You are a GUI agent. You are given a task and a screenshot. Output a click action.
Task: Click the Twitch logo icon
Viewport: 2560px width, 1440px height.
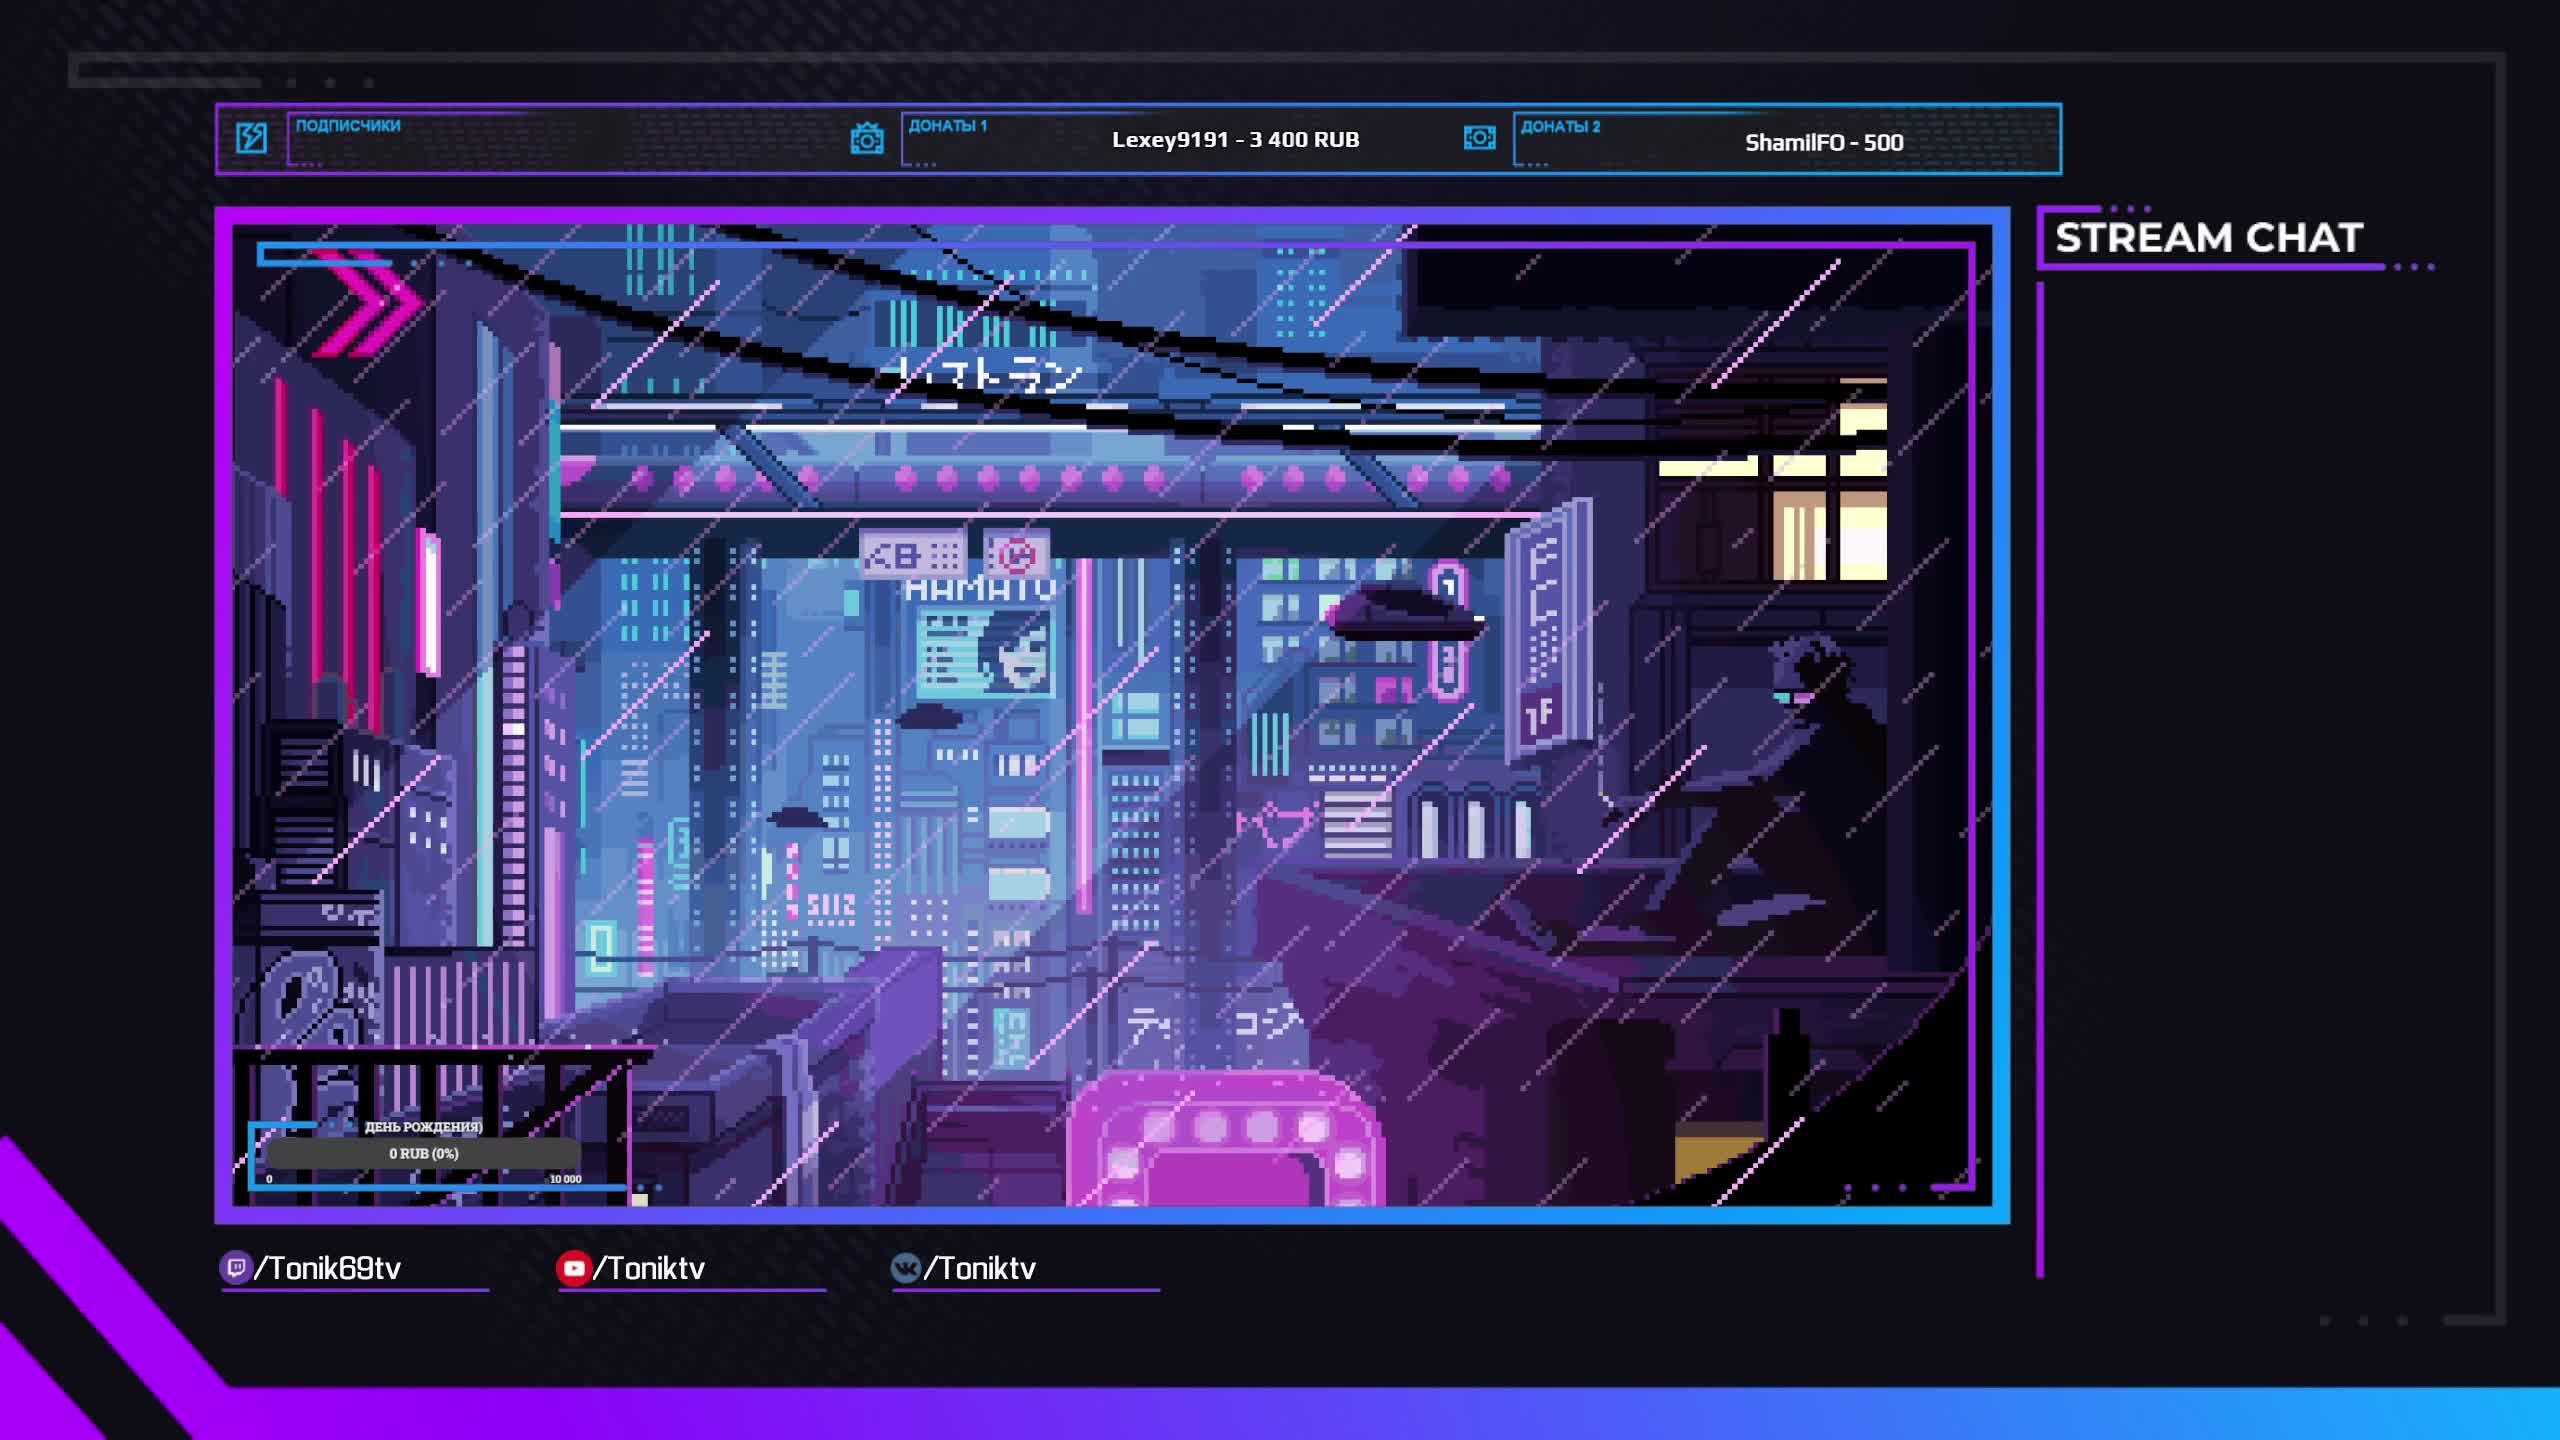pos(235,1268)
